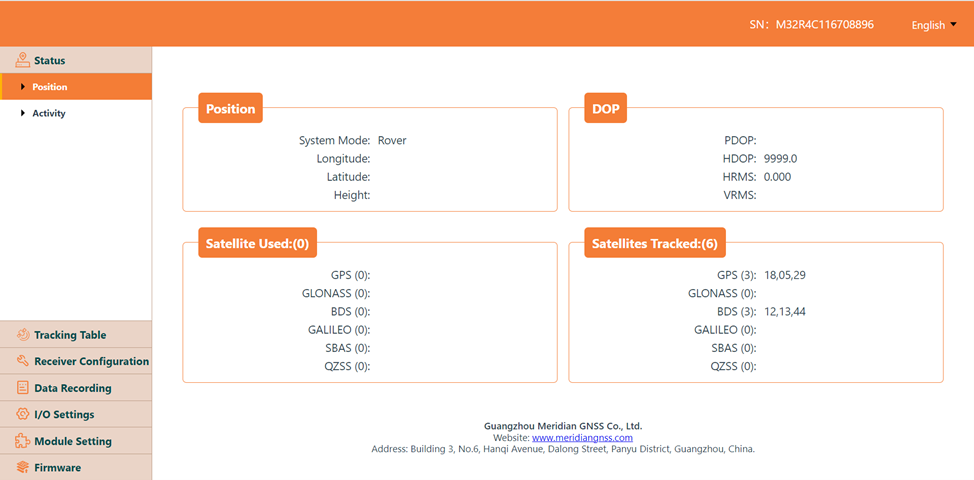Select the Position item under Status
Image resolution: width=974 pixels, height=480 pixels.
click(50, 87)
